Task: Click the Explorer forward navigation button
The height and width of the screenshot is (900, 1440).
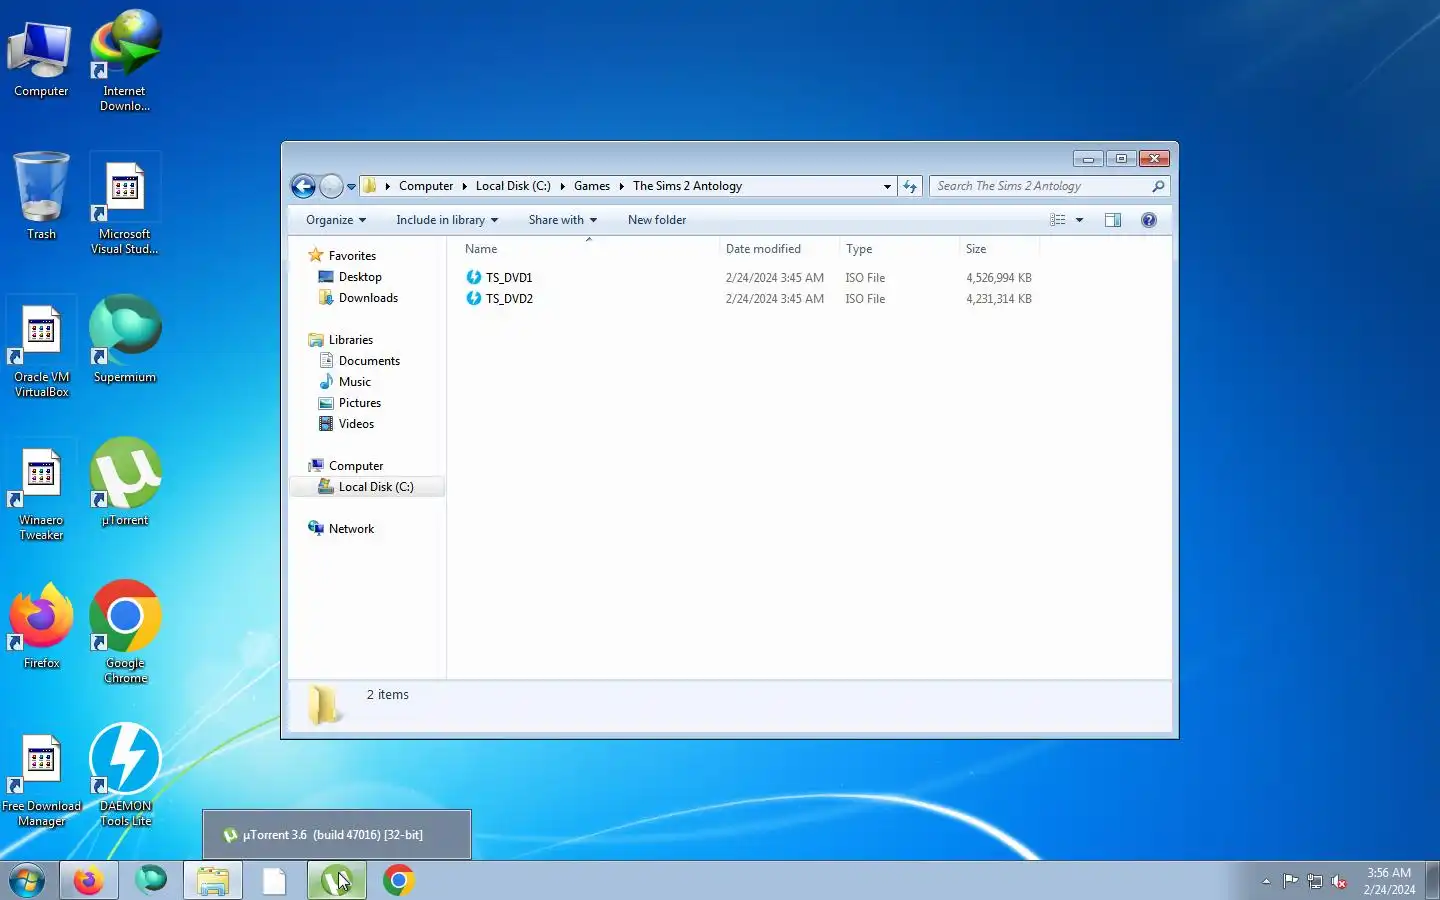Action: pyautogui.click(x=331, y=186)
